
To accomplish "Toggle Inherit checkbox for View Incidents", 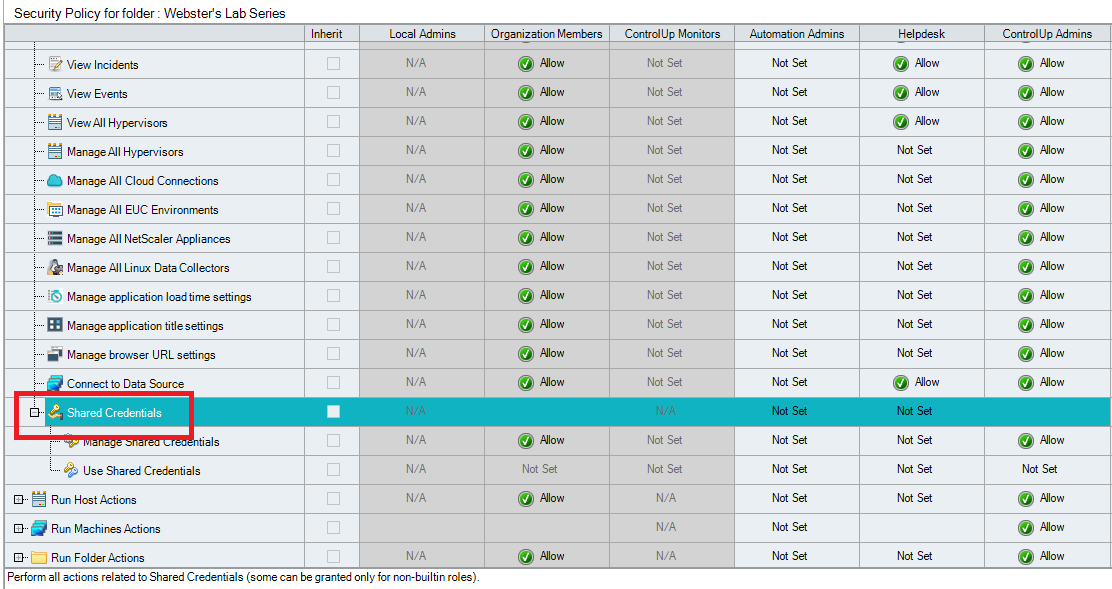I will pyautogui.click(x=333, y=64).
